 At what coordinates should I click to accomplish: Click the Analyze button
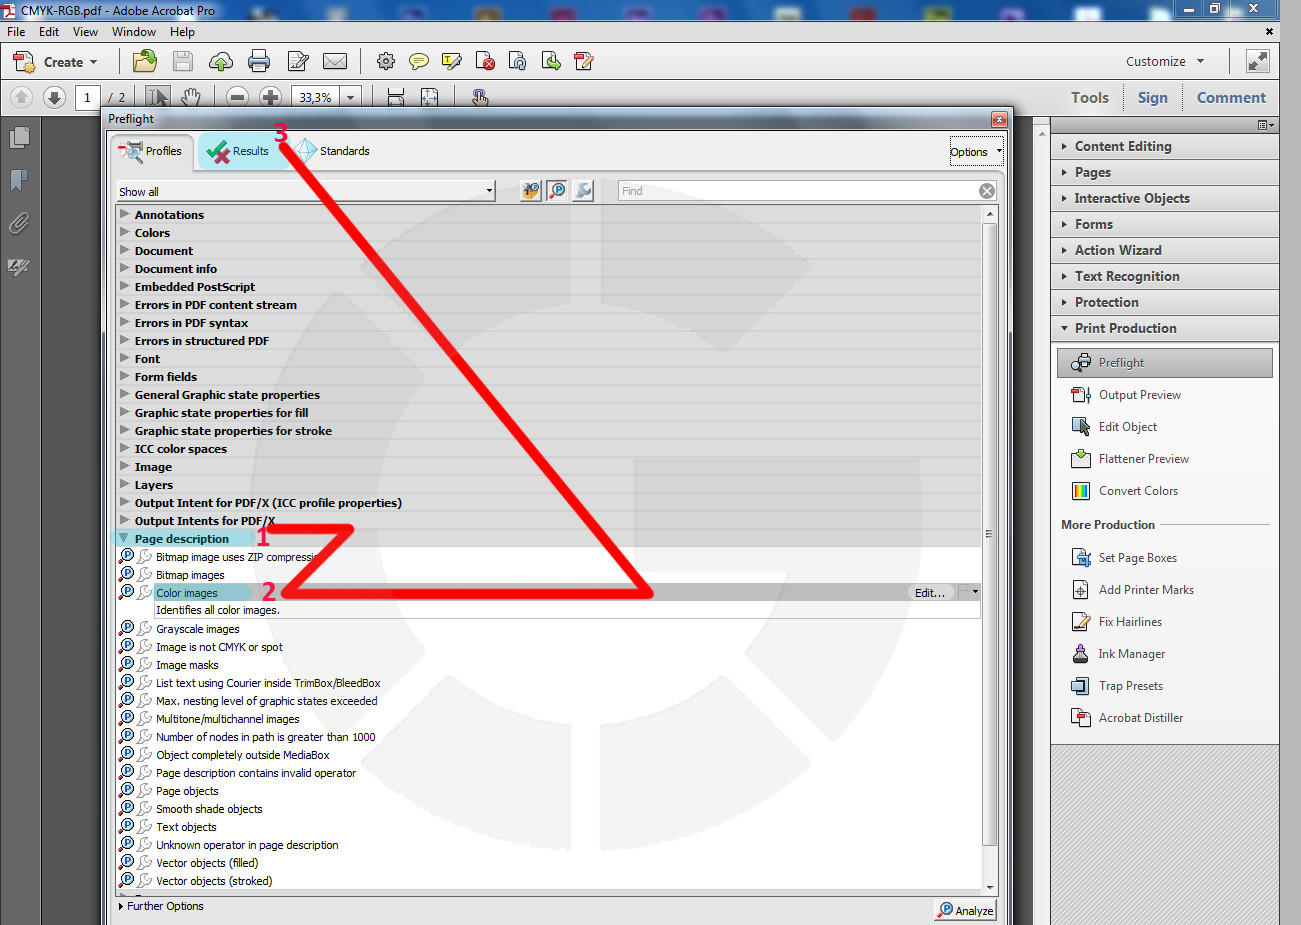click(965, 910)
